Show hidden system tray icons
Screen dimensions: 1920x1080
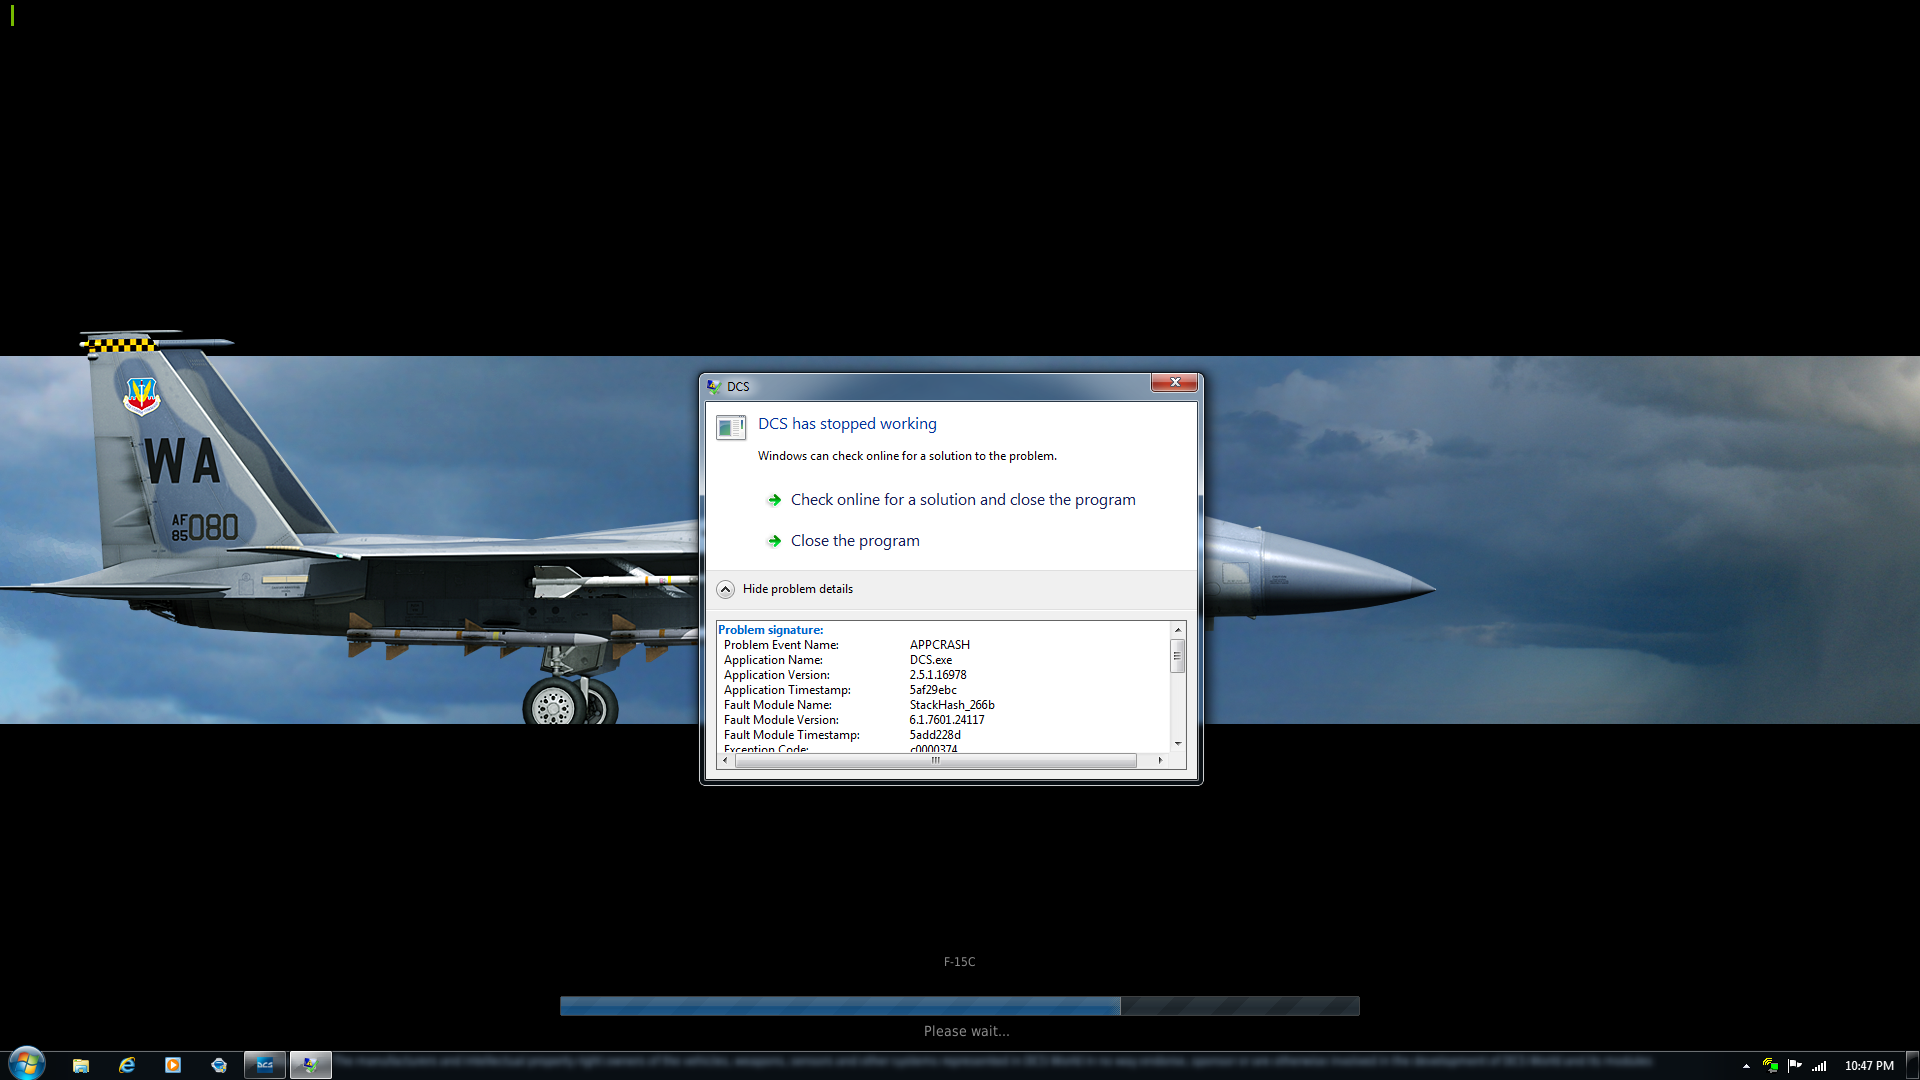[1746, 1066]
